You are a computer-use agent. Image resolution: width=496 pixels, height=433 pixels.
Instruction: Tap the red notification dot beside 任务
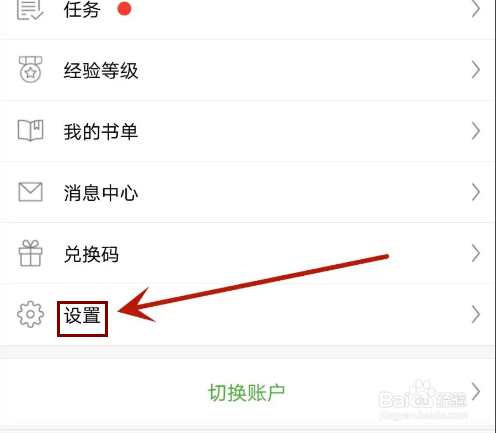pos(124,9)
